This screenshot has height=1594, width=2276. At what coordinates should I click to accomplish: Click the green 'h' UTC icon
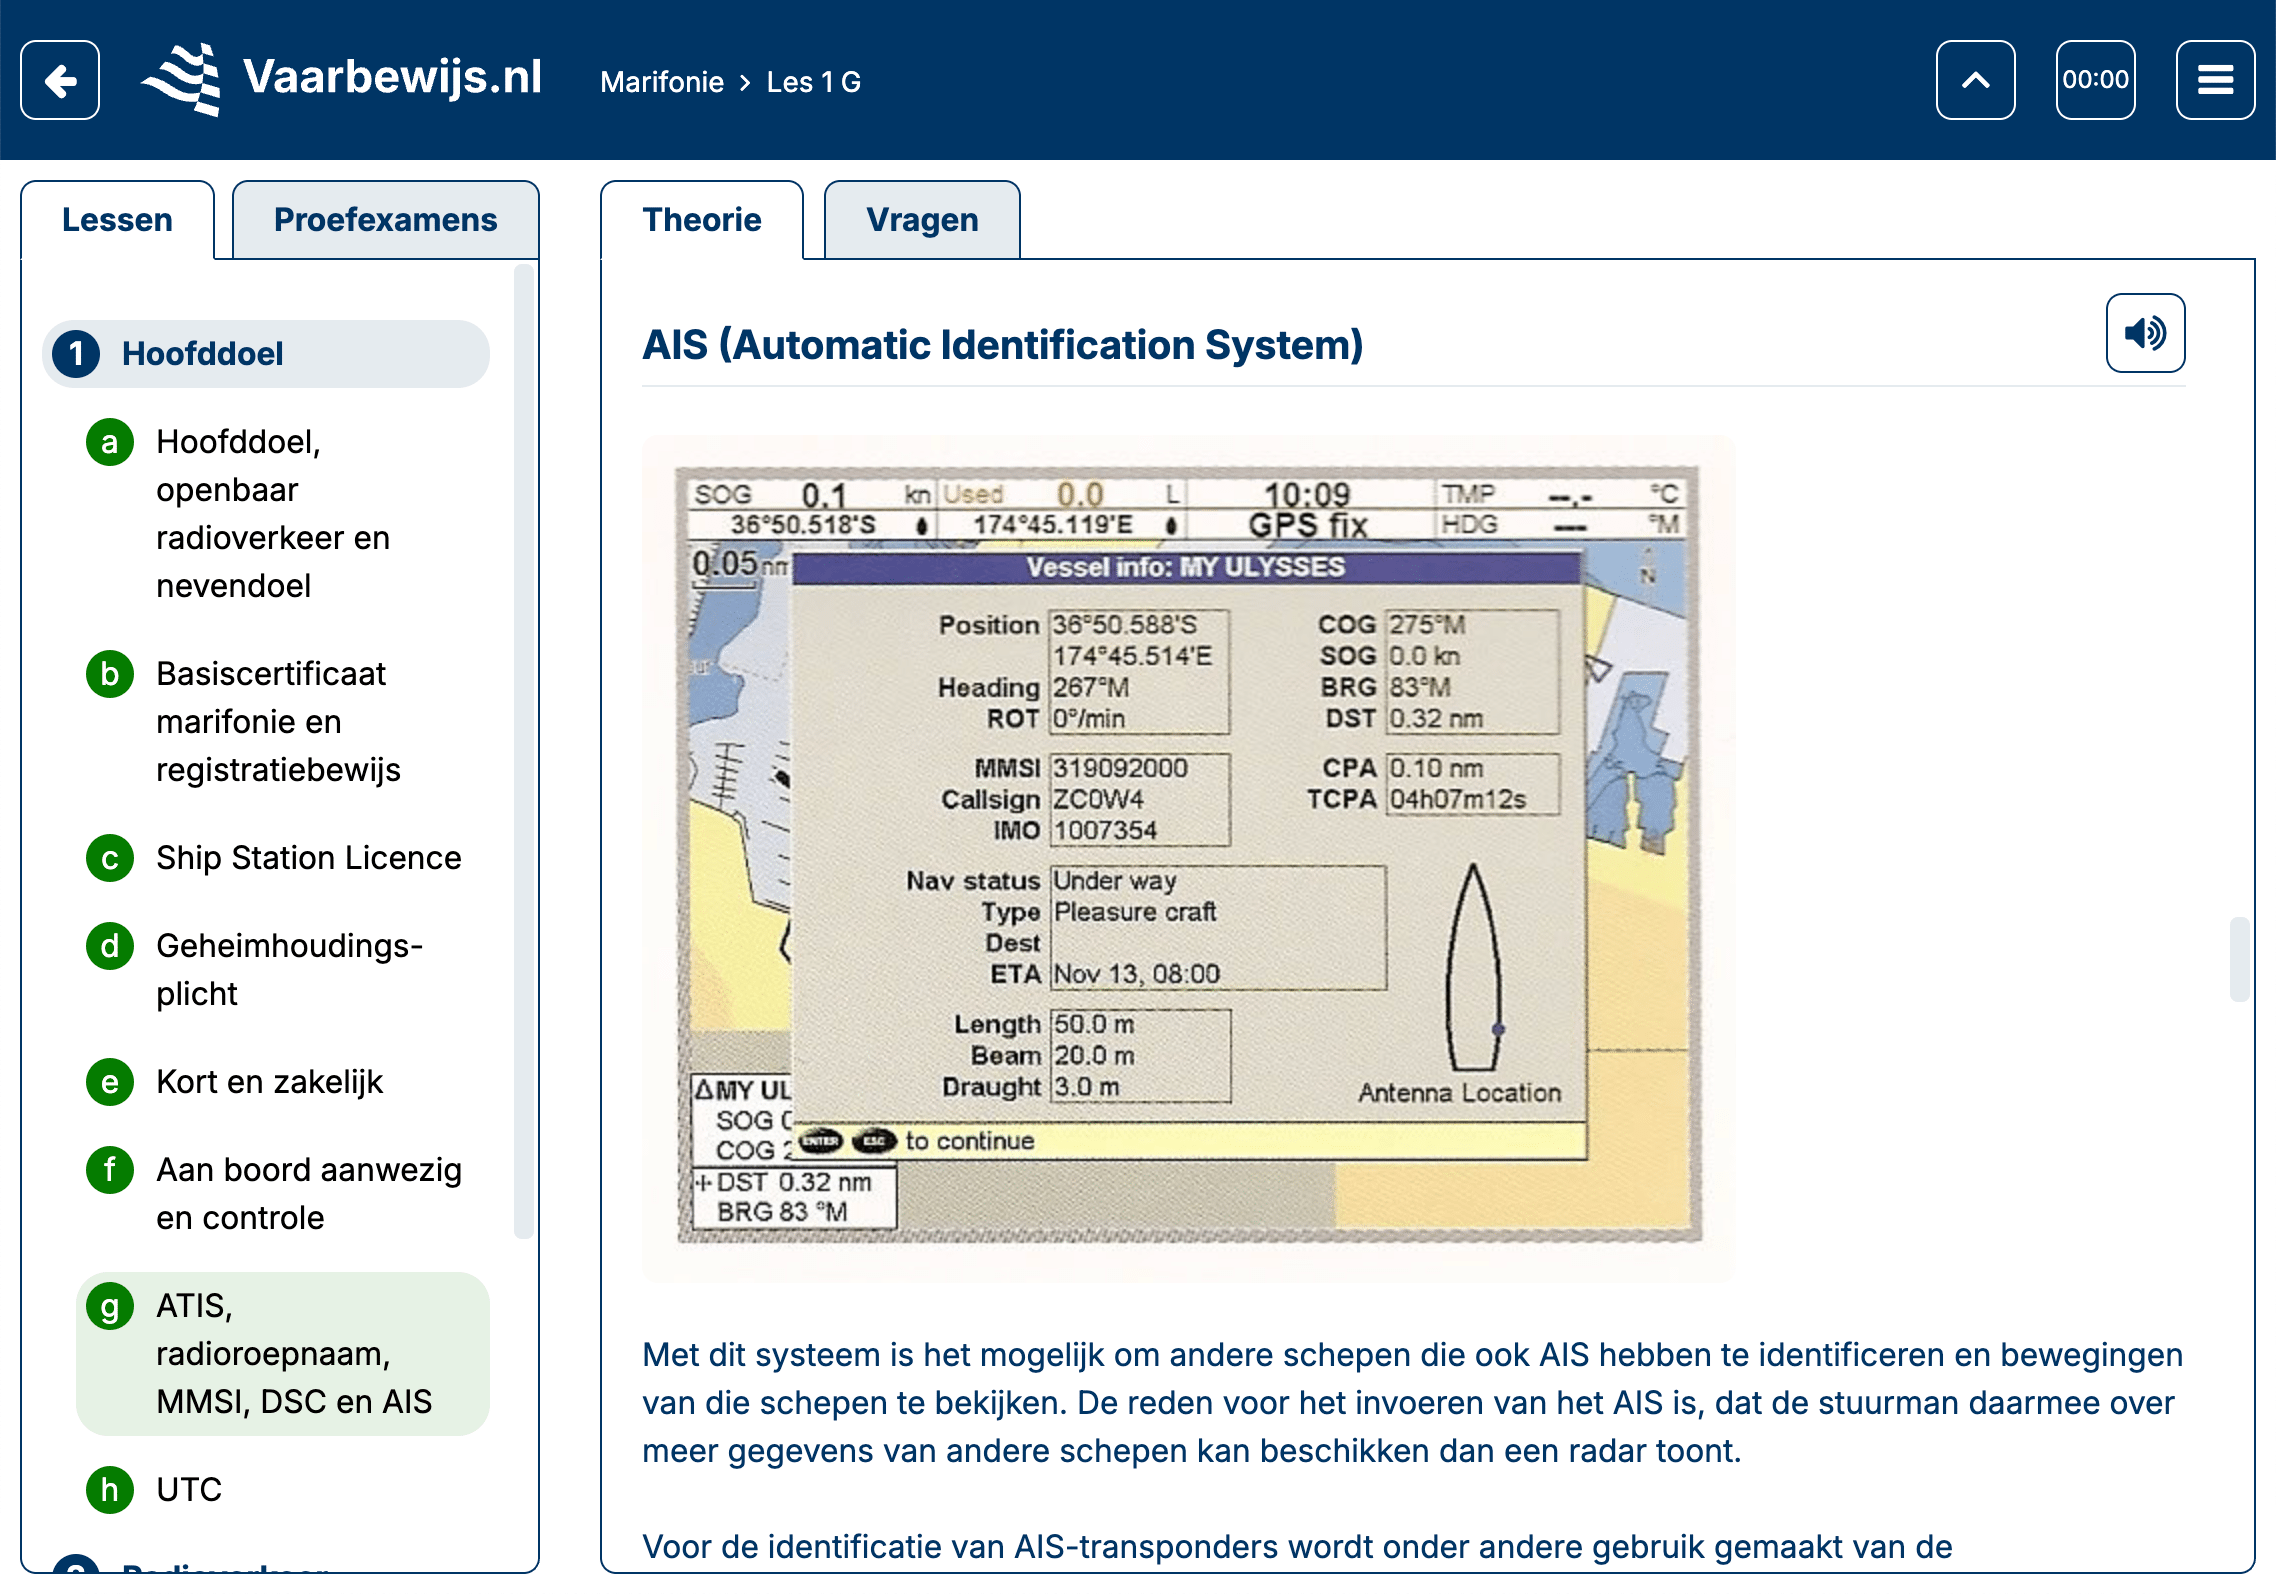pyautogui.click(x=110, y=1490)
